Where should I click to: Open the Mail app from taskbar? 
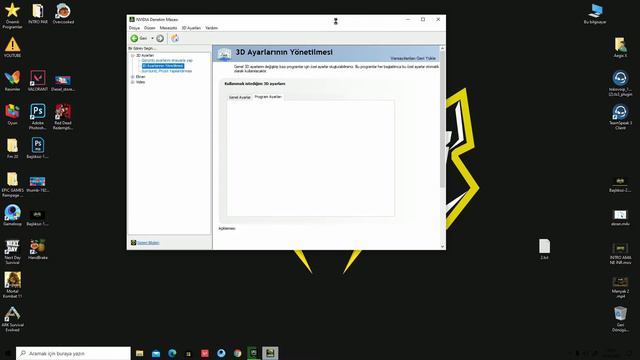point(156,353)
